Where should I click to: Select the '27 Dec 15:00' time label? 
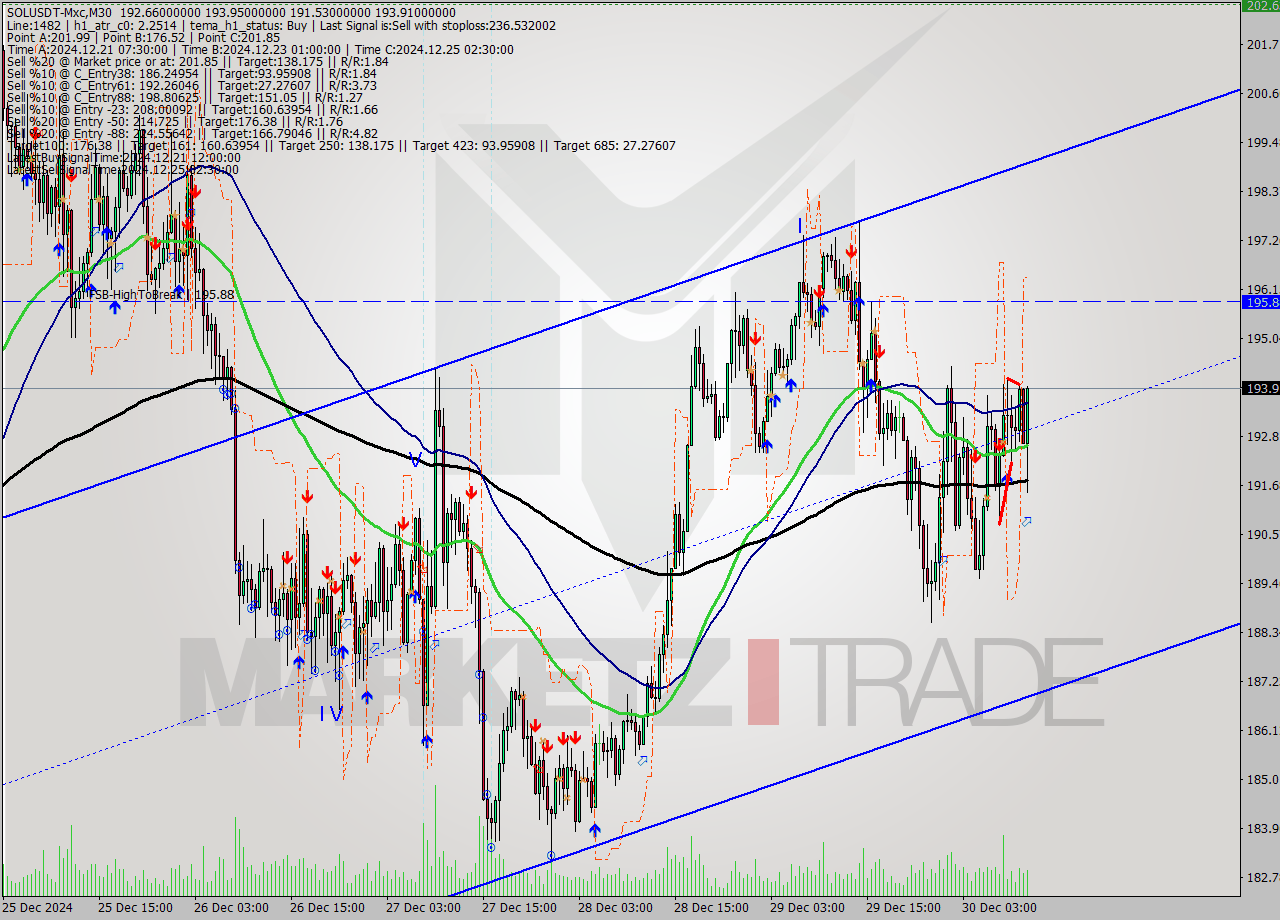click(x=520, y=908)
